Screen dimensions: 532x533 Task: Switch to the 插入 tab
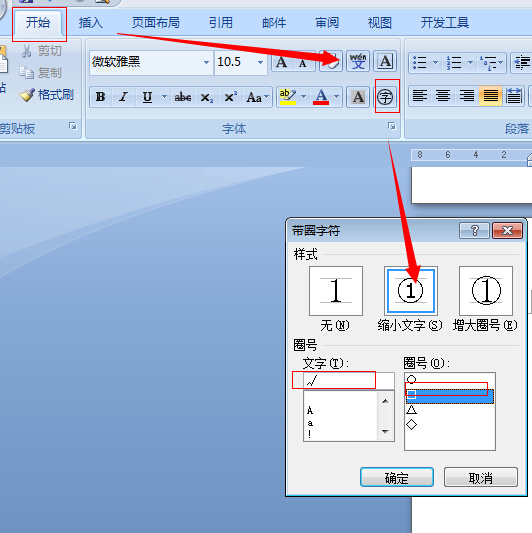pos(91,23)
